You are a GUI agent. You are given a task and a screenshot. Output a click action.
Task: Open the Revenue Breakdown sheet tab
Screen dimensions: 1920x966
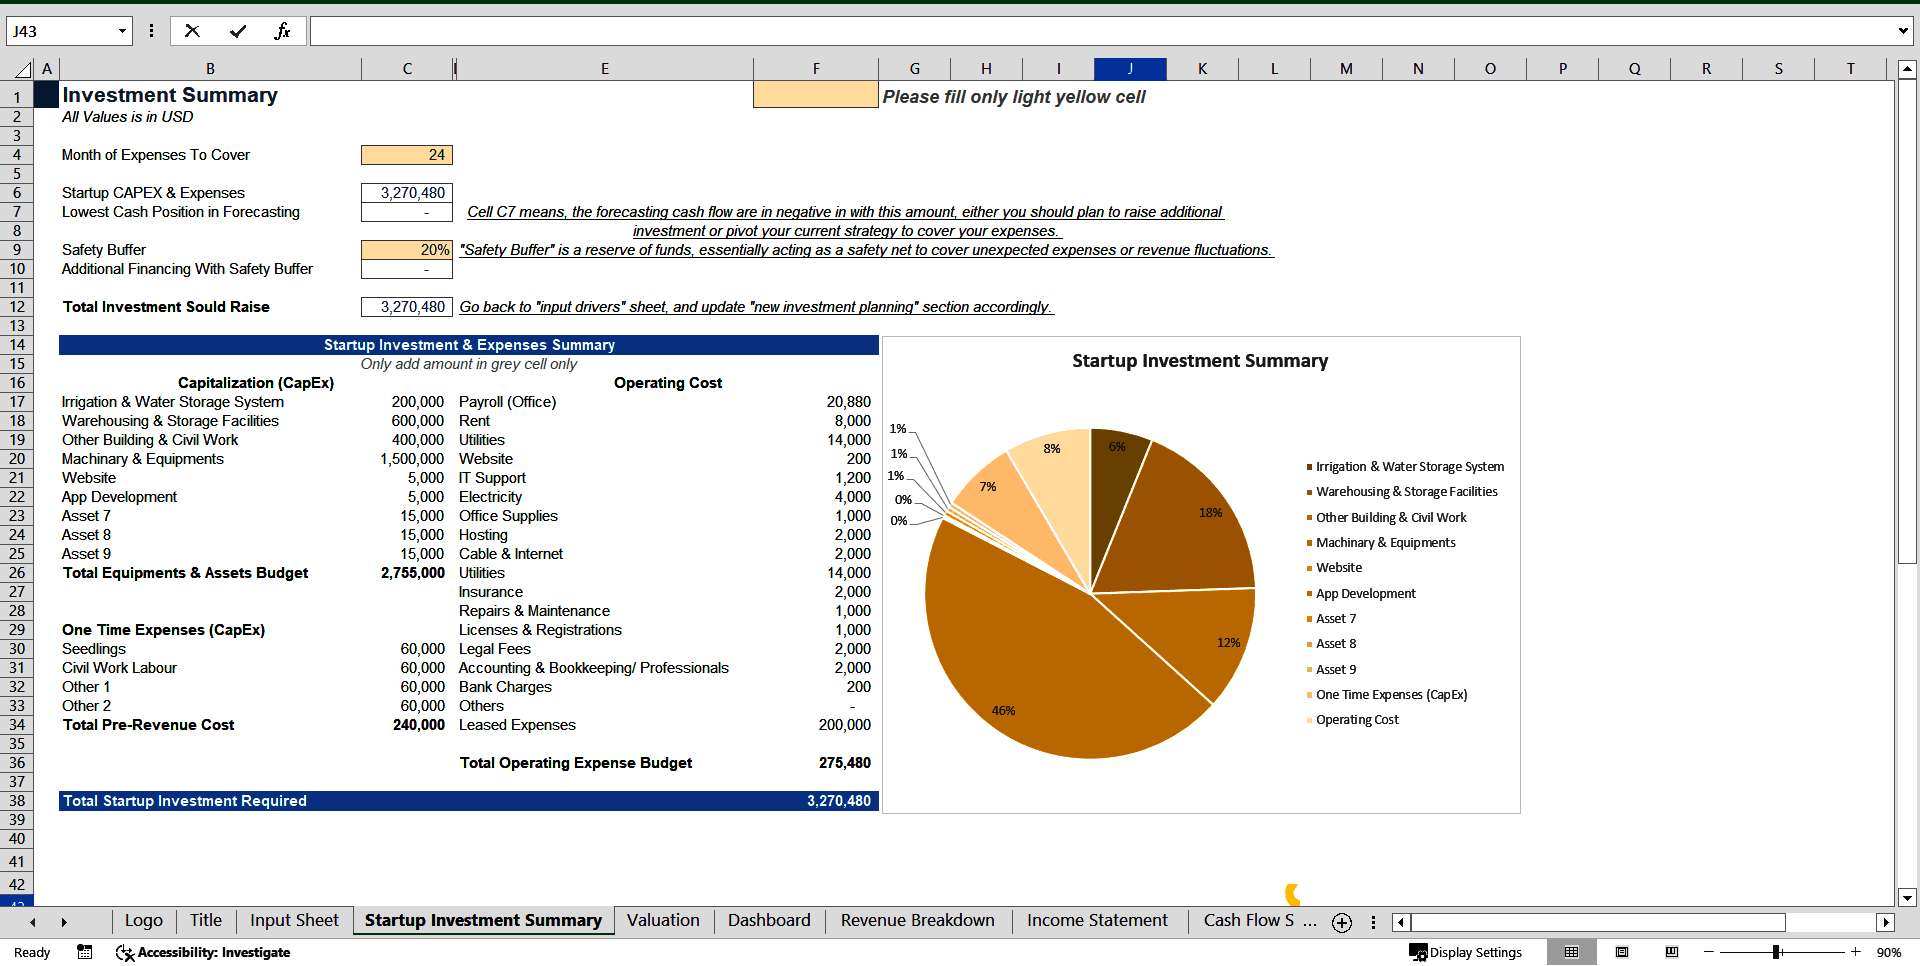click(x=916, y=920)
